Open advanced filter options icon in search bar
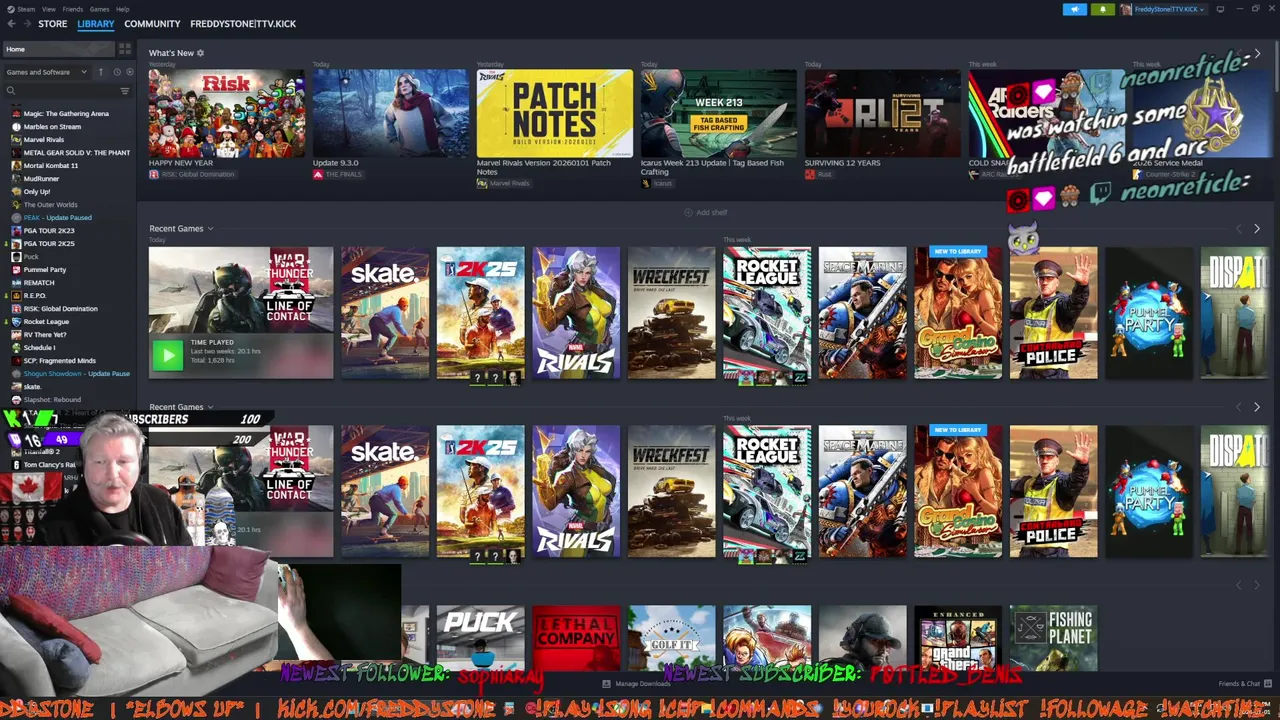The width and height of the screenshot is (1280, 720). [125, 91]
